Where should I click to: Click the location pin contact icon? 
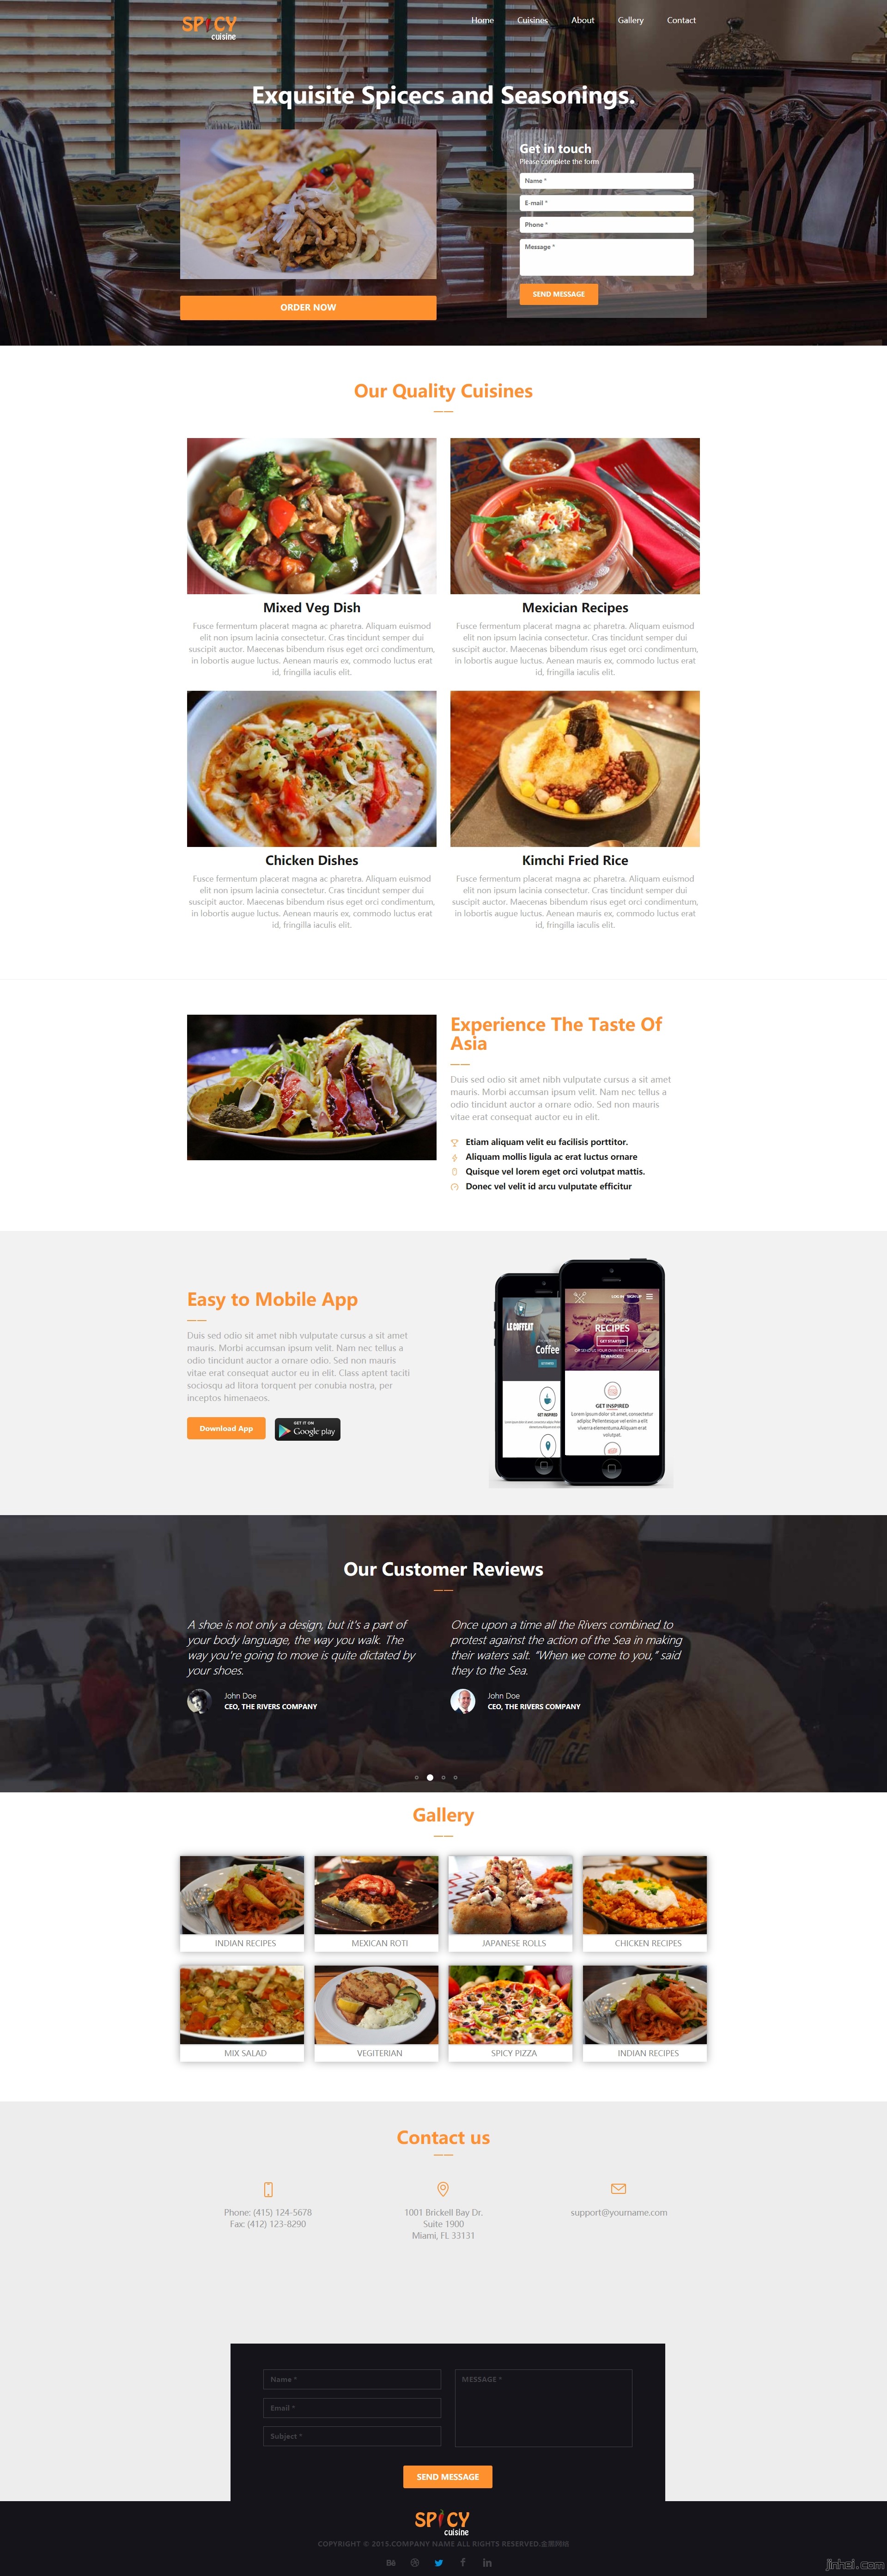(443, 2195)
